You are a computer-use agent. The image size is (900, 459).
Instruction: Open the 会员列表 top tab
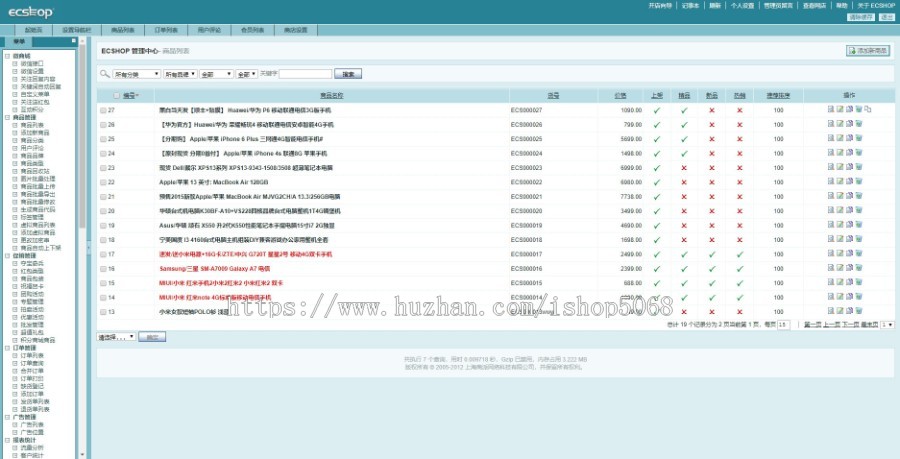point(253,30)
